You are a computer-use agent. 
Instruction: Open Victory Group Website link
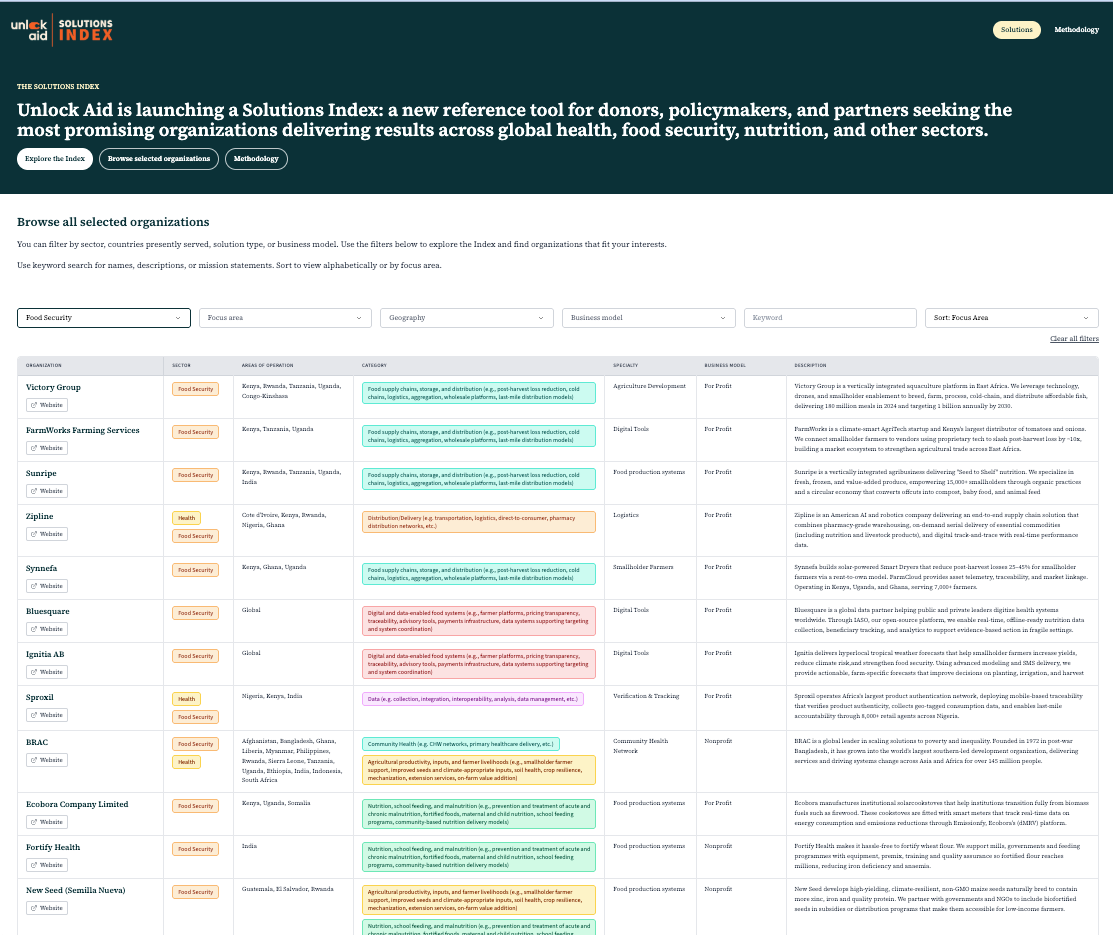click(47, 405)
